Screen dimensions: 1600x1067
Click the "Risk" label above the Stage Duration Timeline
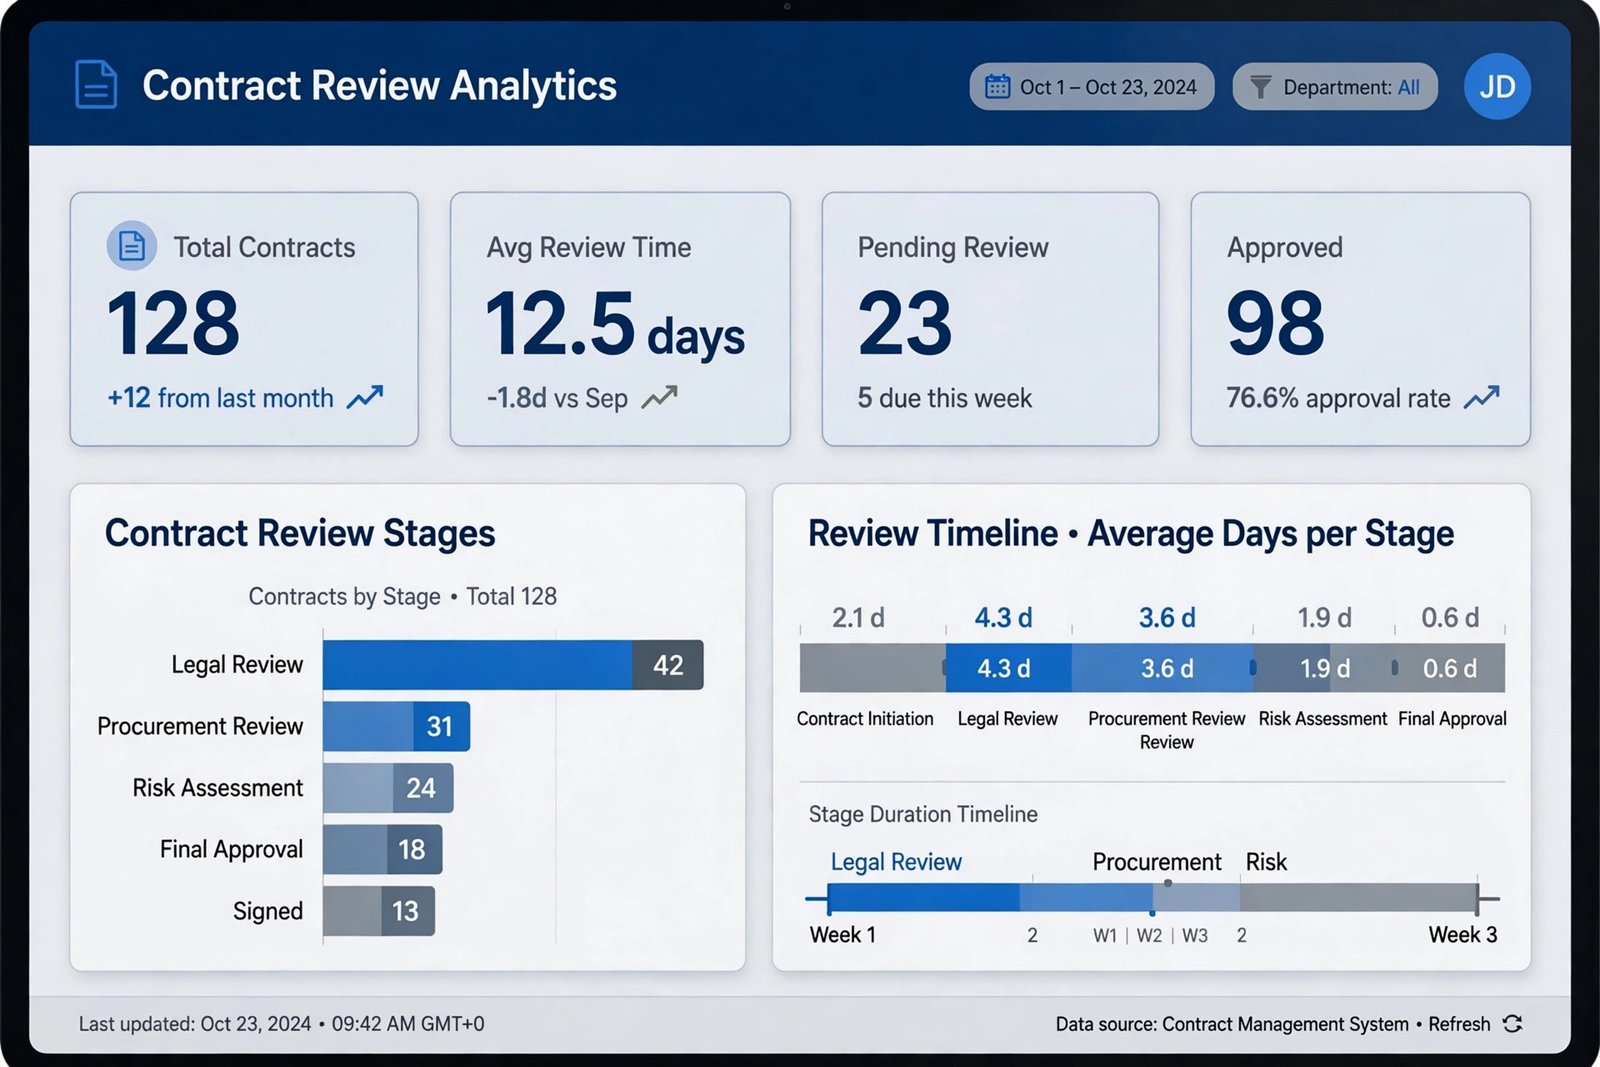click(x=1266, y=862)
